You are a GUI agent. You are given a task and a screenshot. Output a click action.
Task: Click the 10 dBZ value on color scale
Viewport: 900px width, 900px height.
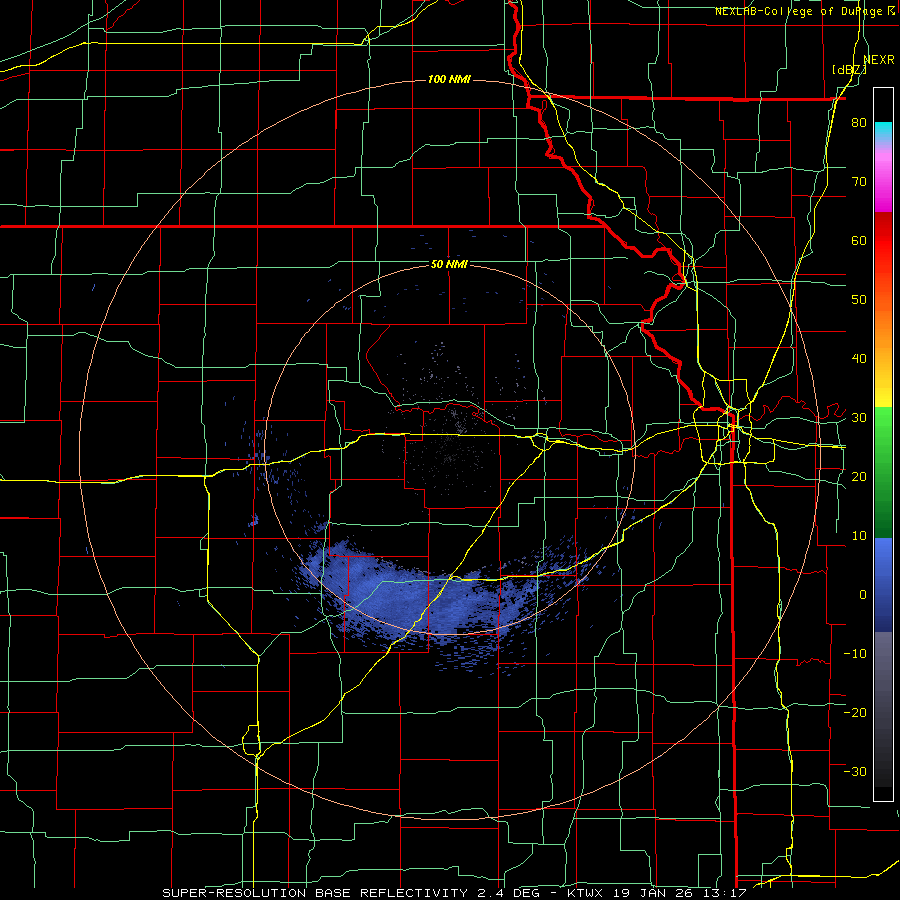click(859, 536)
